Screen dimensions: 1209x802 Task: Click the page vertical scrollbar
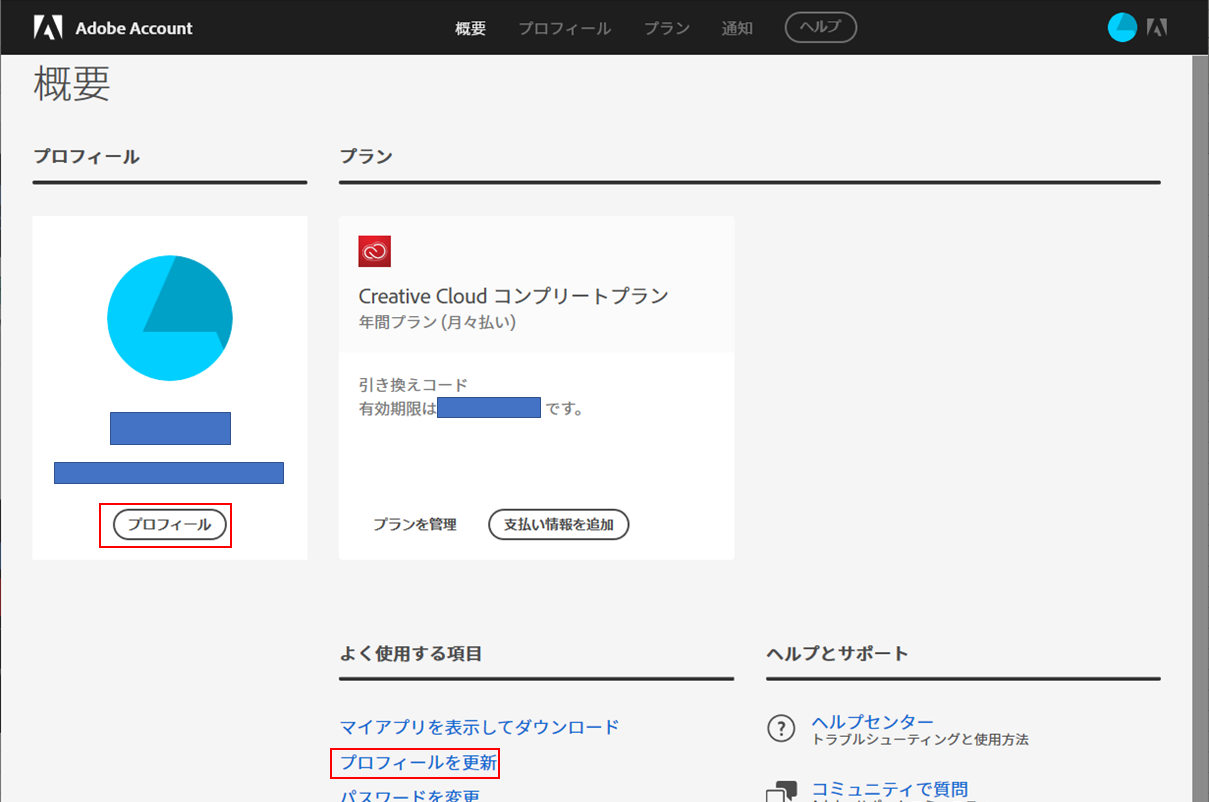[1200, 428]
